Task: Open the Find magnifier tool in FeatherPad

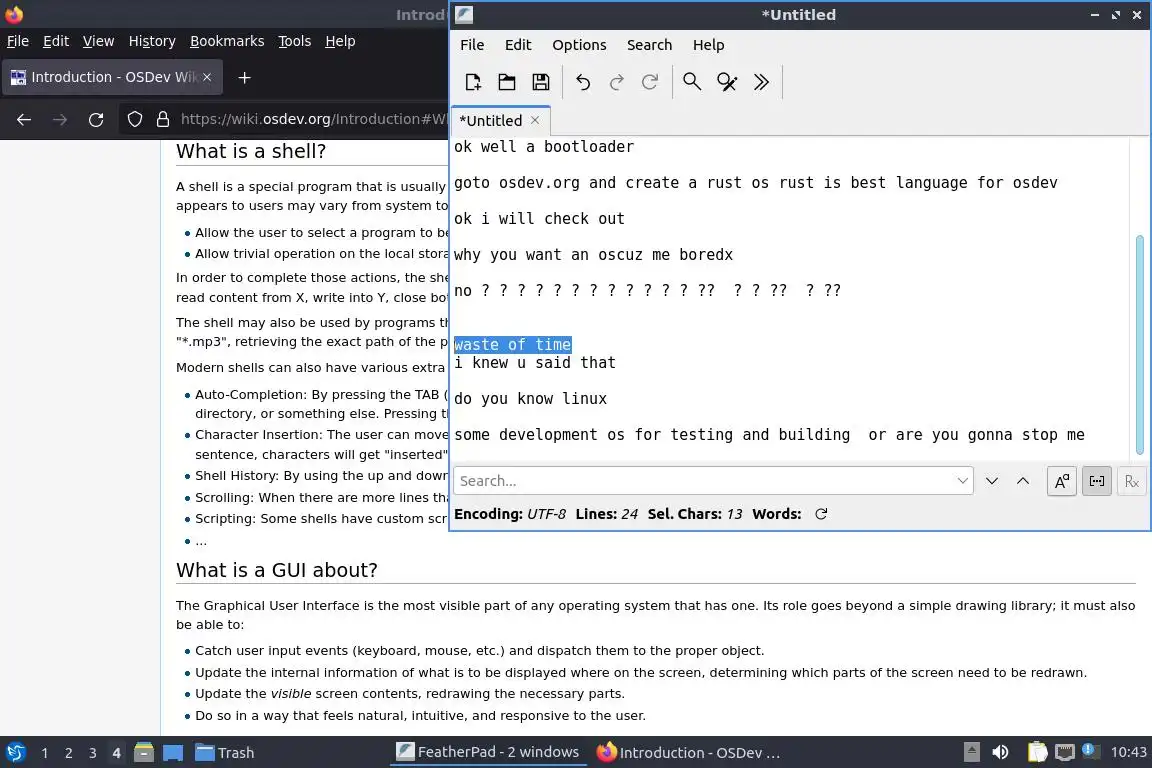Action: [692, 82]
